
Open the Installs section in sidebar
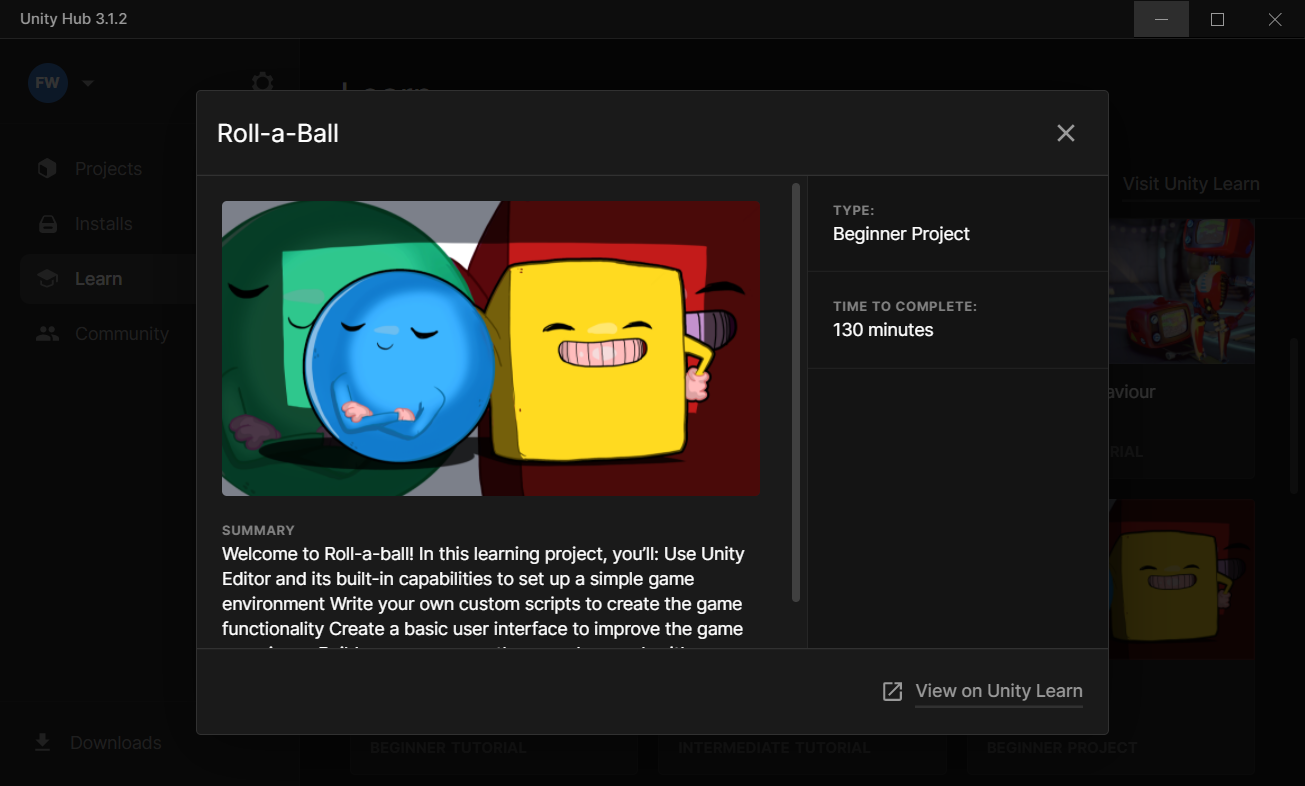tap(104, 224)
